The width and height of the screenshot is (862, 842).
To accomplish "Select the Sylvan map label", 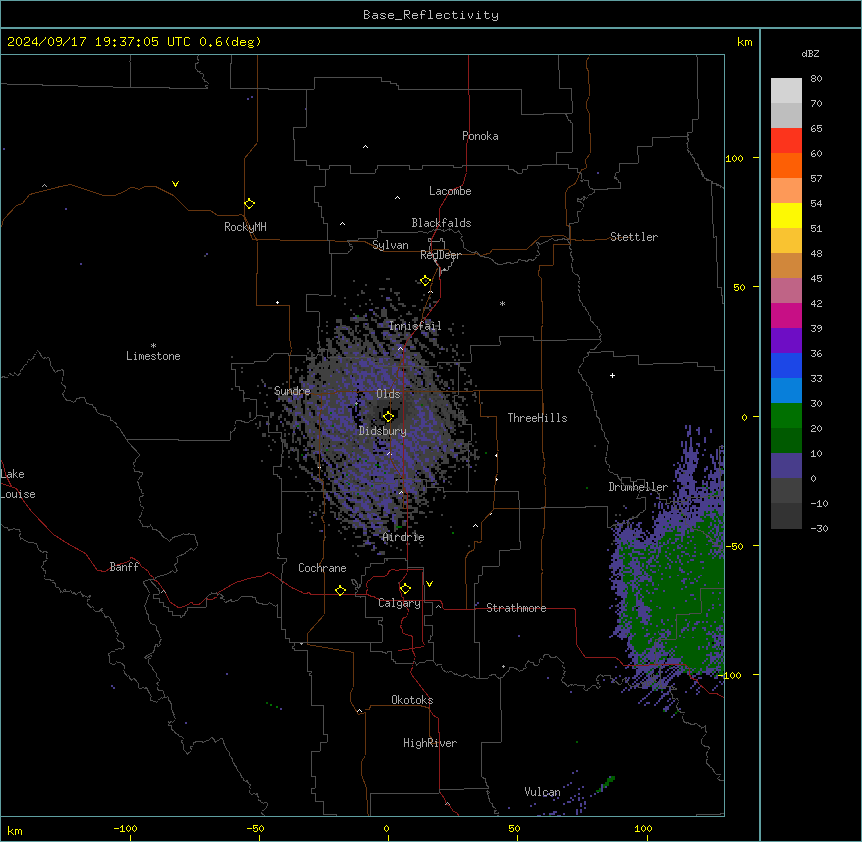I will tap(390, 245).
